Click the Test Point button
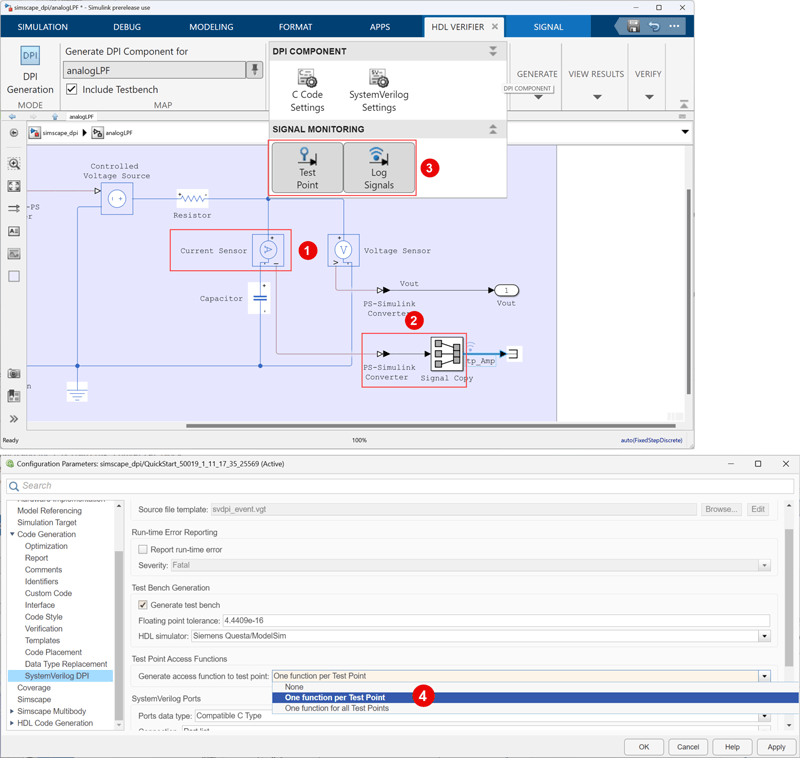 [x=308, y=167]
